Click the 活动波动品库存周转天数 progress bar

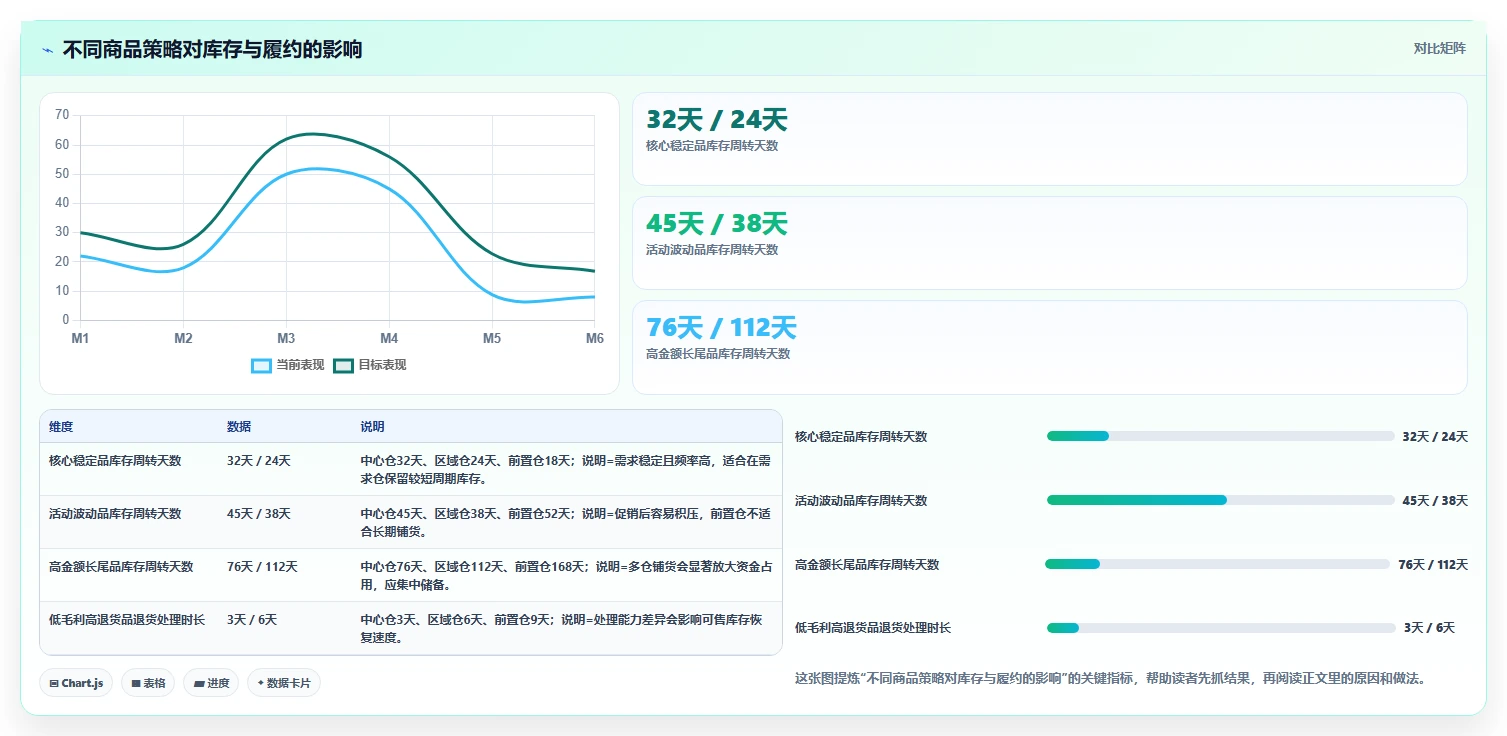pos(1220,500)
